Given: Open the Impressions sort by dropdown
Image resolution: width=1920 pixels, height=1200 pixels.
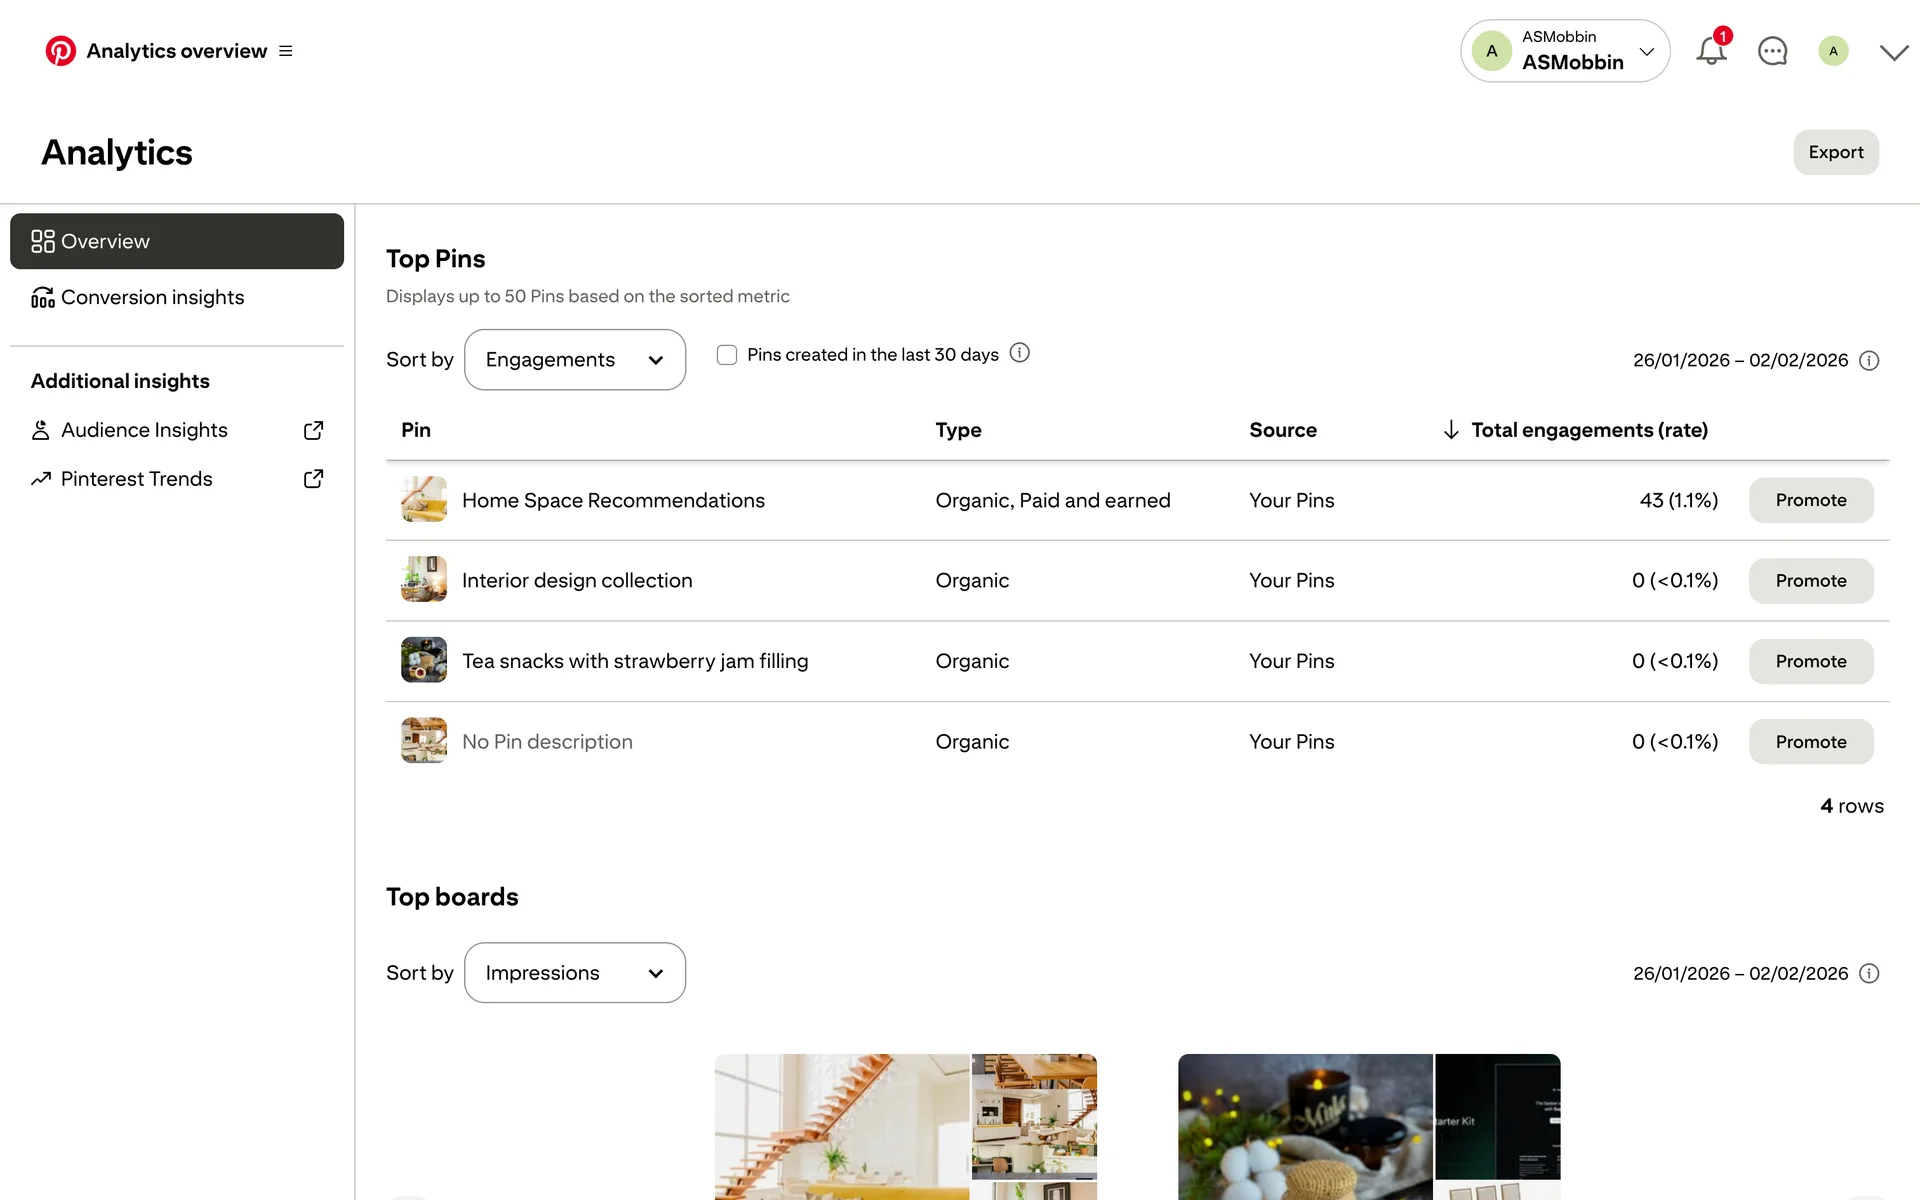Looking at the screenshot, I should pos(575,973).
